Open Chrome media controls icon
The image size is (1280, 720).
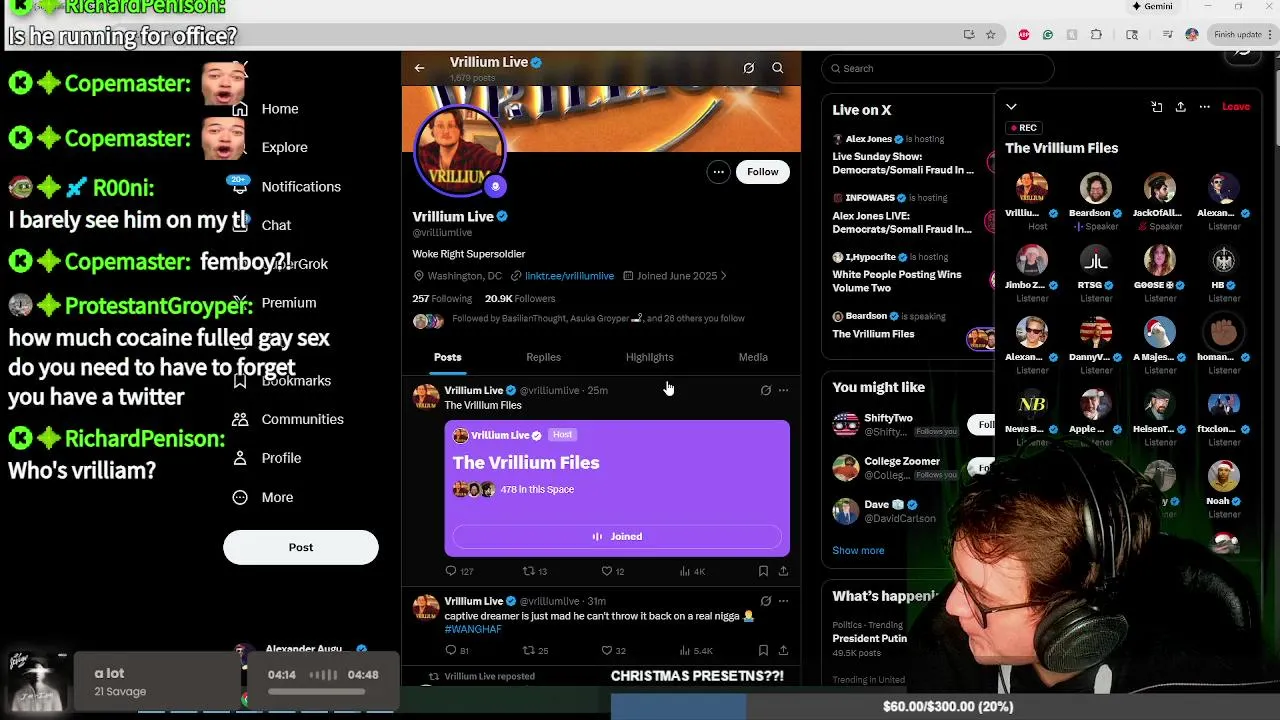pos(1168,34)
